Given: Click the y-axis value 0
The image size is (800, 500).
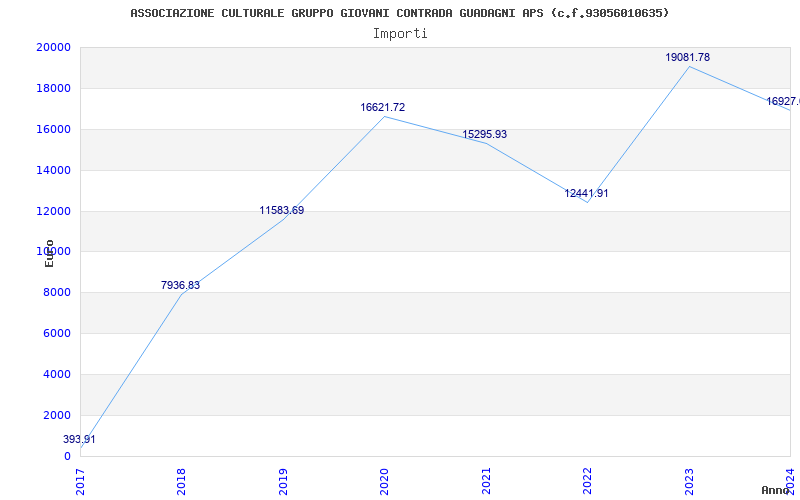Looking at the screenshot, I should [67, 456].
